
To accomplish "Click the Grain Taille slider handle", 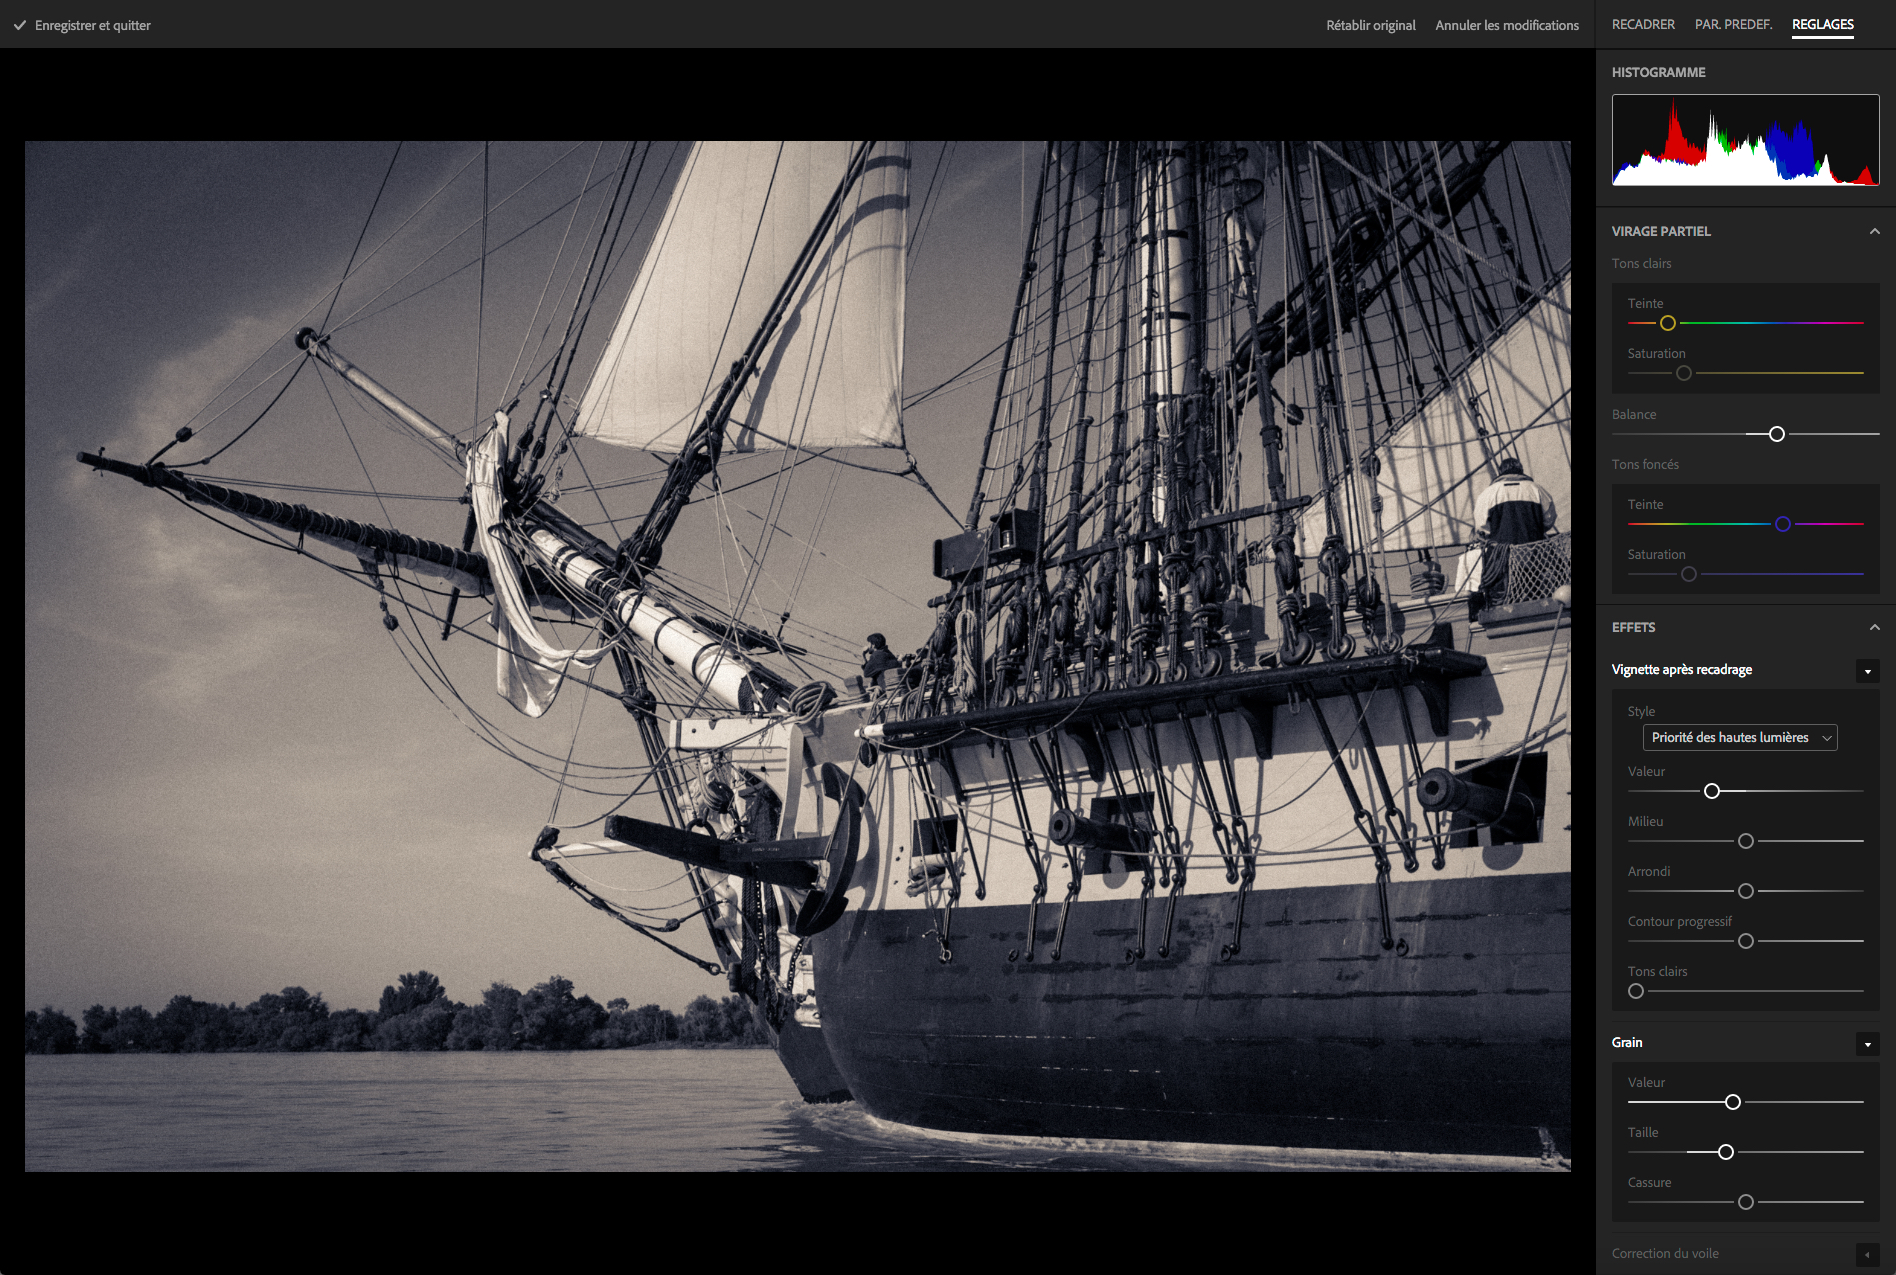I will [1726, 1152].
